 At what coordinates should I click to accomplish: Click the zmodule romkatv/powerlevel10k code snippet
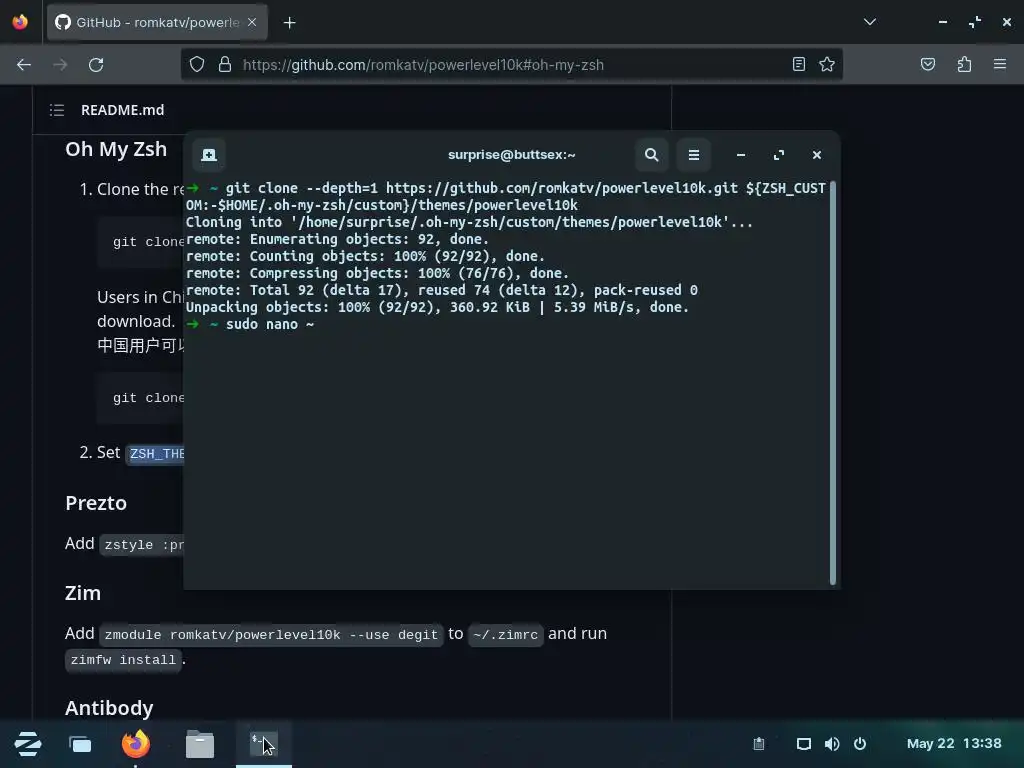pos(271,635)
